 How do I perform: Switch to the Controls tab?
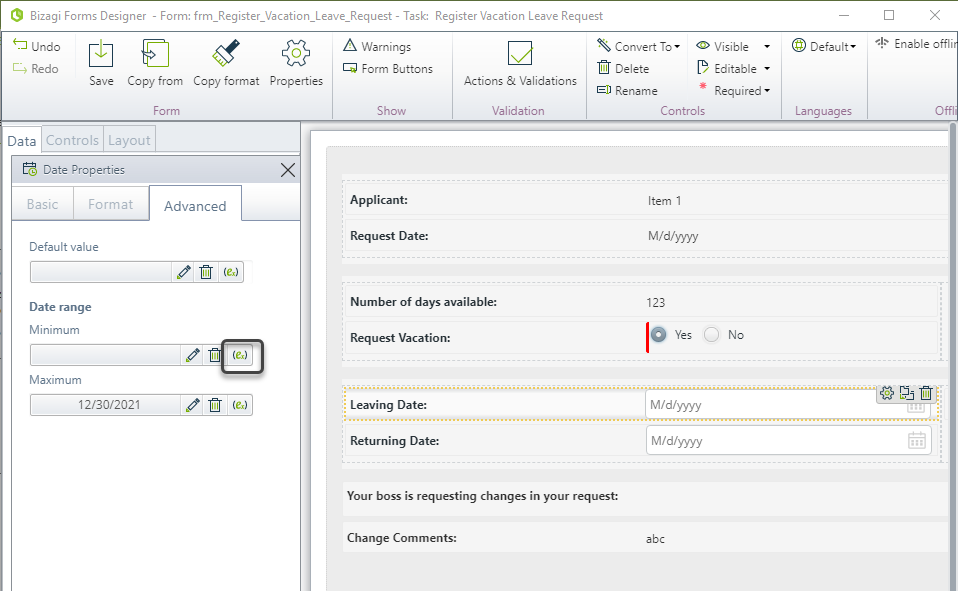pyautogui.click(x=72, y=140)
